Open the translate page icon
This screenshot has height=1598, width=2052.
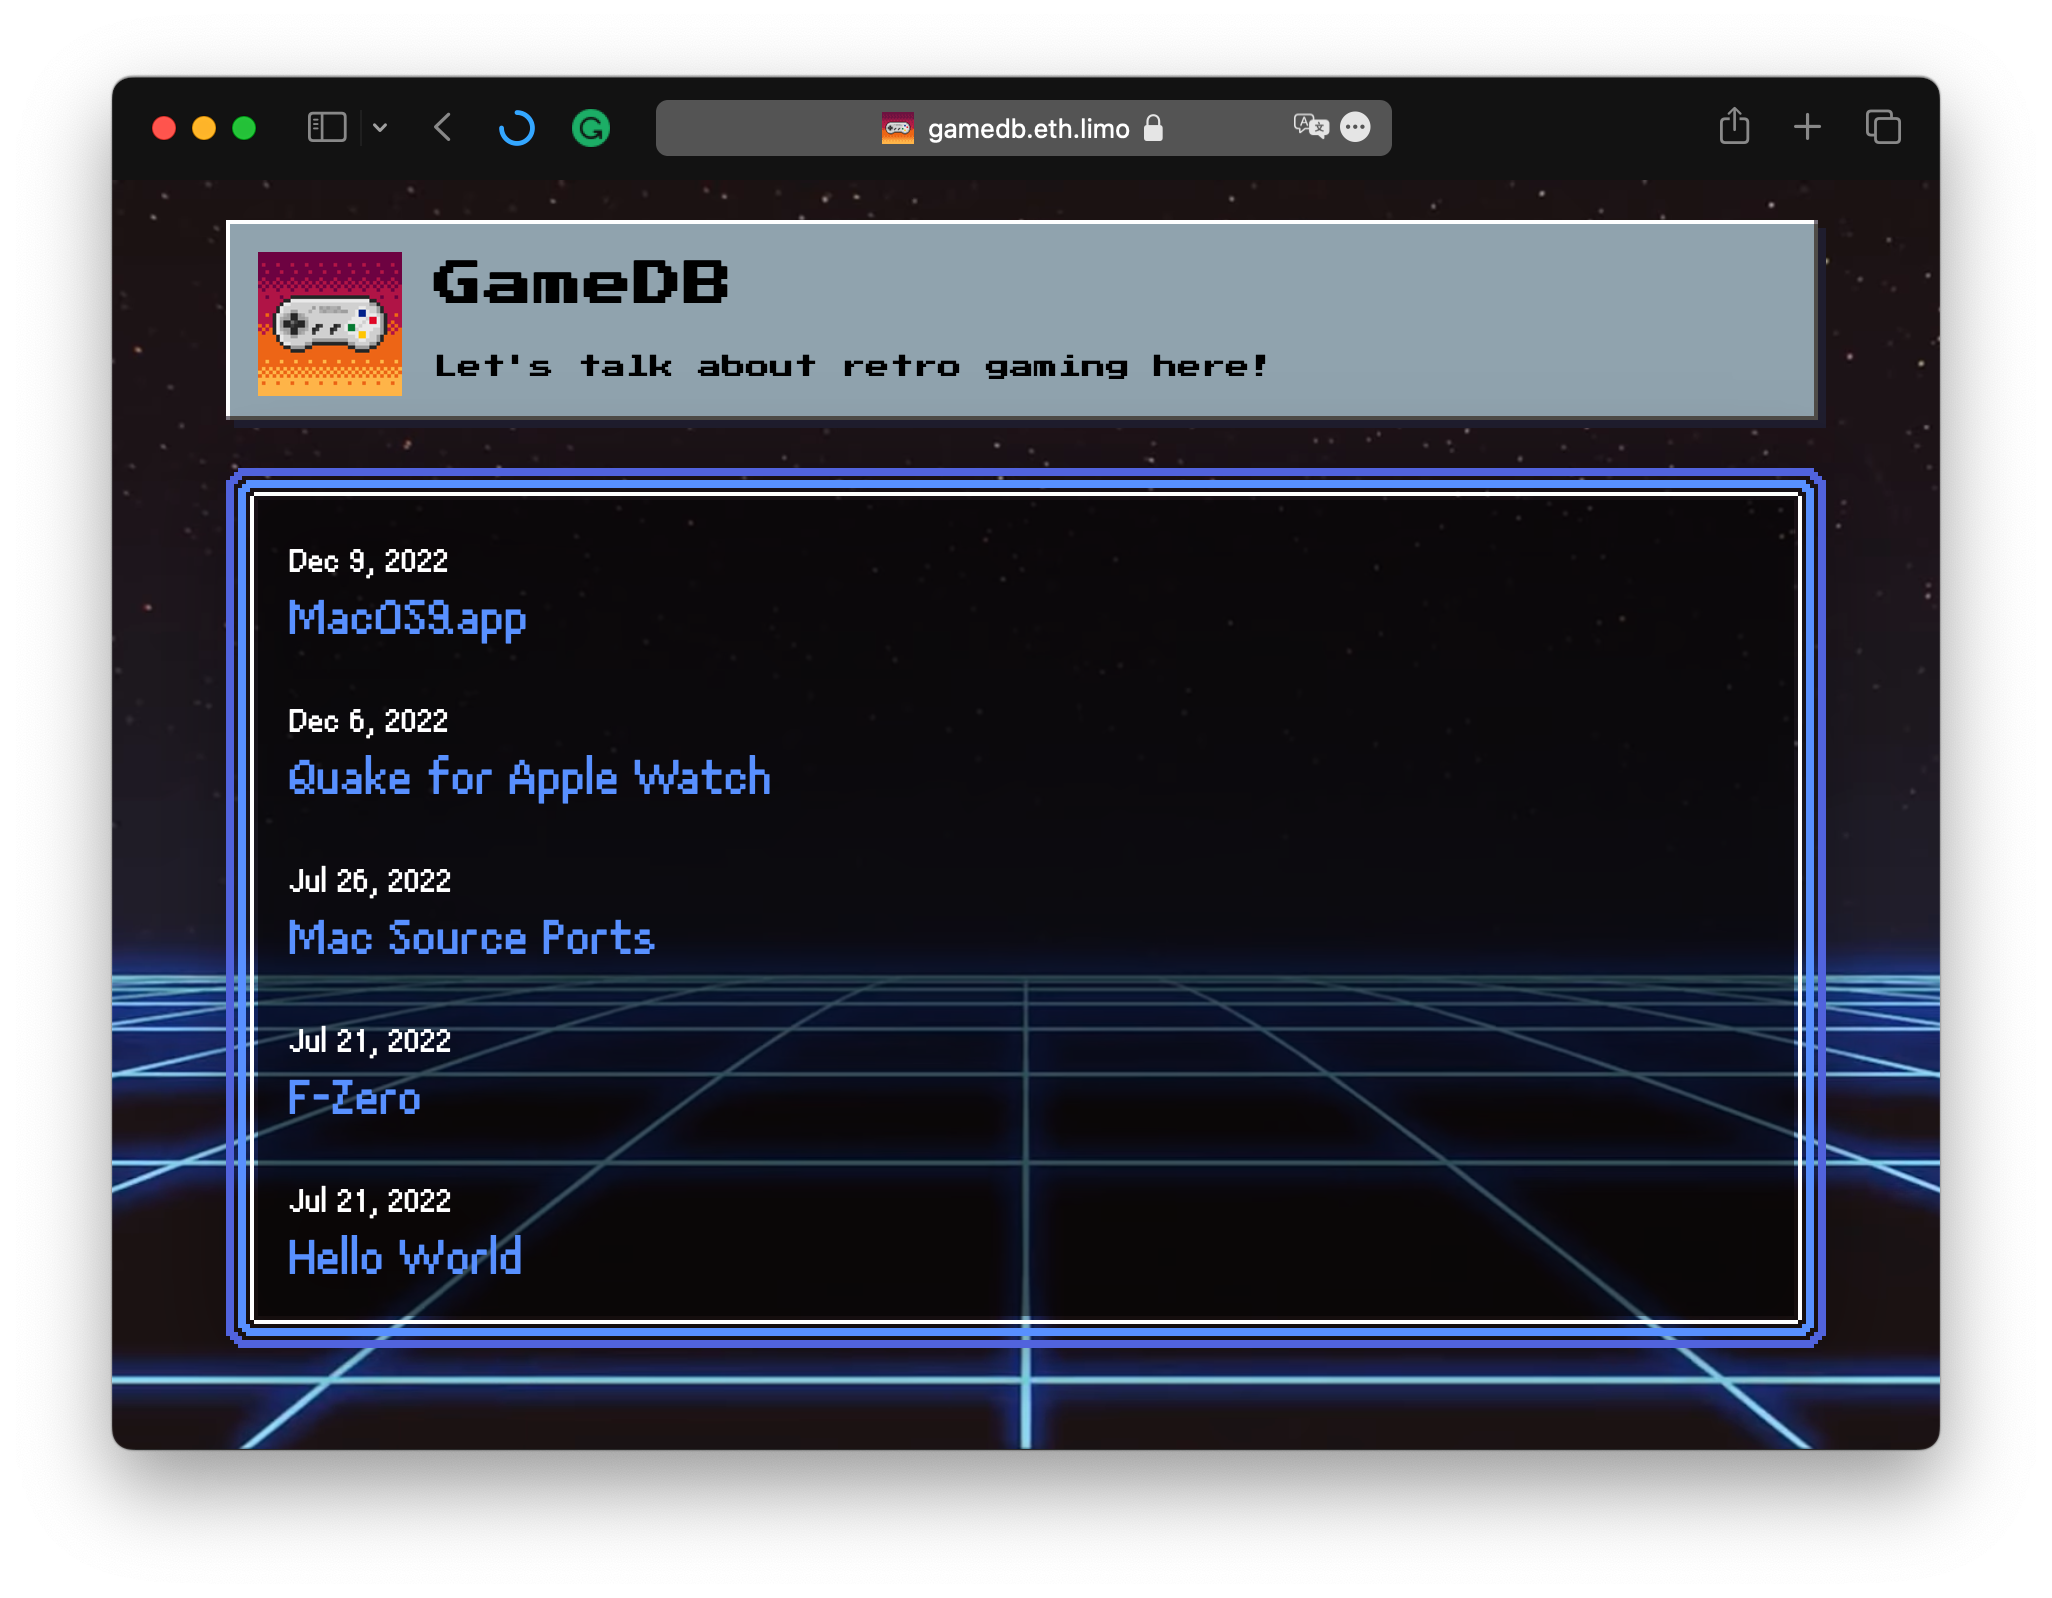[1310, 127]
